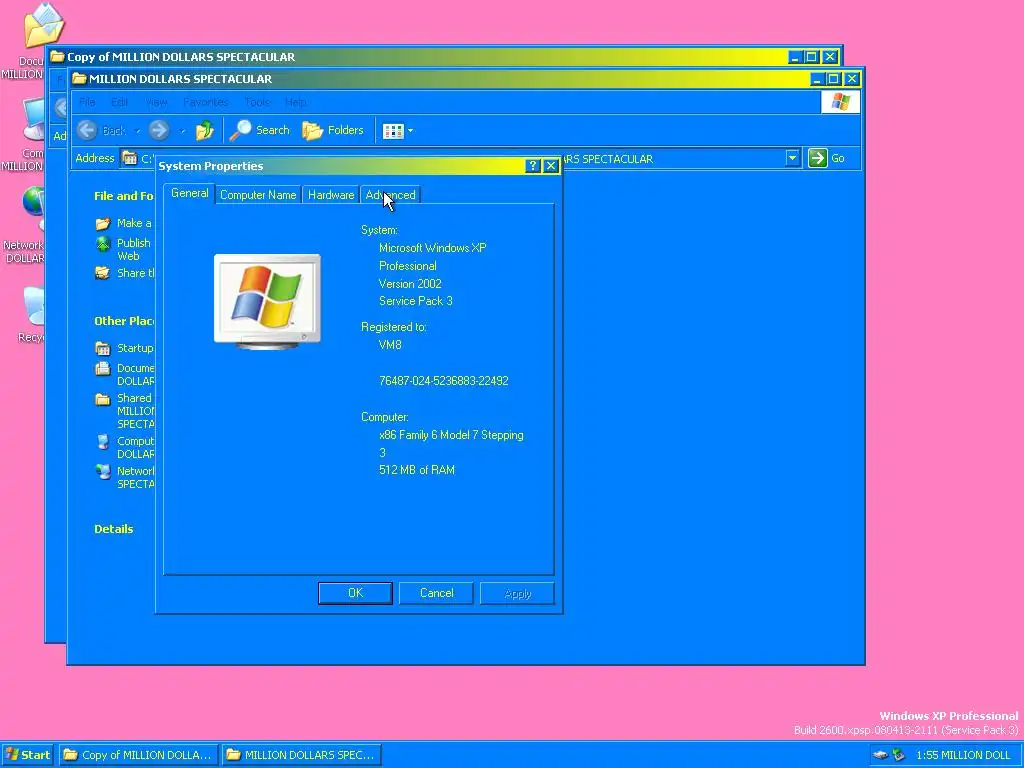The width and height of the screenshot is (1024, 768).
Task: Switch to MILLION DOLLARS SPEC... taskbar button
Action: (x=302, y=755)
